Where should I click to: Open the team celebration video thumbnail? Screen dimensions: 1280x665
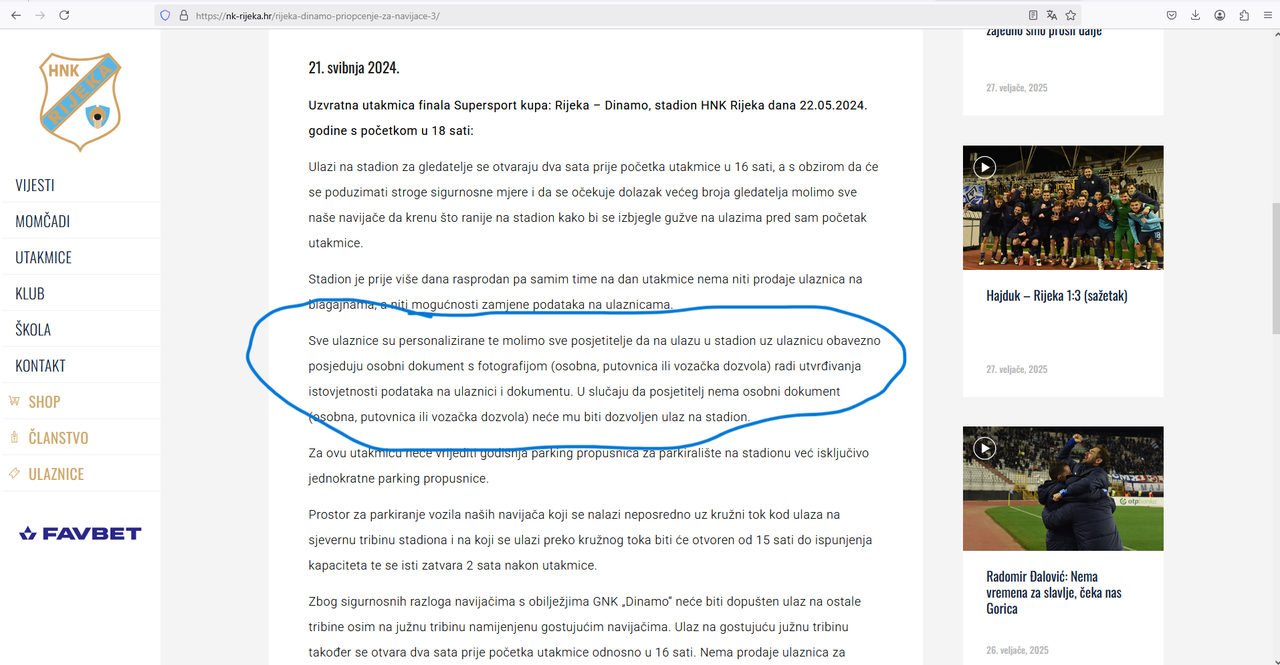[x=1063, y=208]
